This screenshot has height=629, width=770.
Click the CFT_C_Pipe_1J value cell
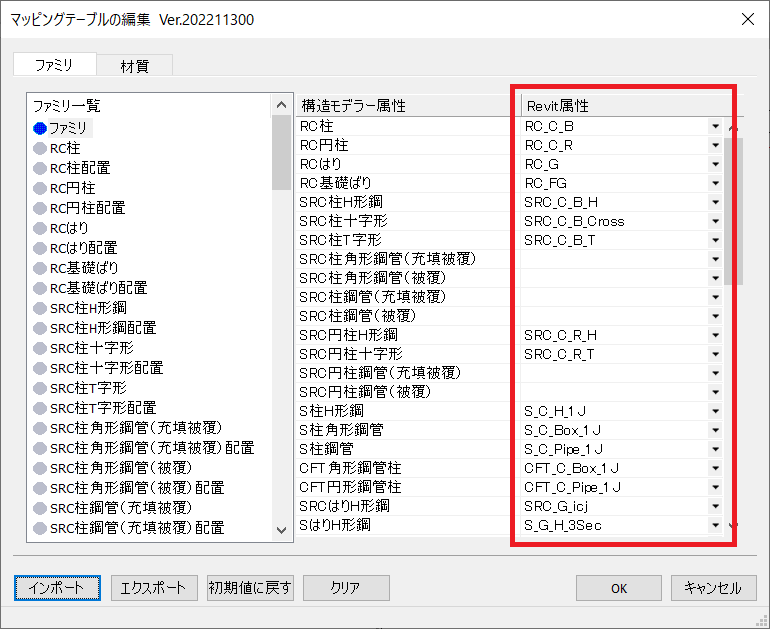pos(615,487)
